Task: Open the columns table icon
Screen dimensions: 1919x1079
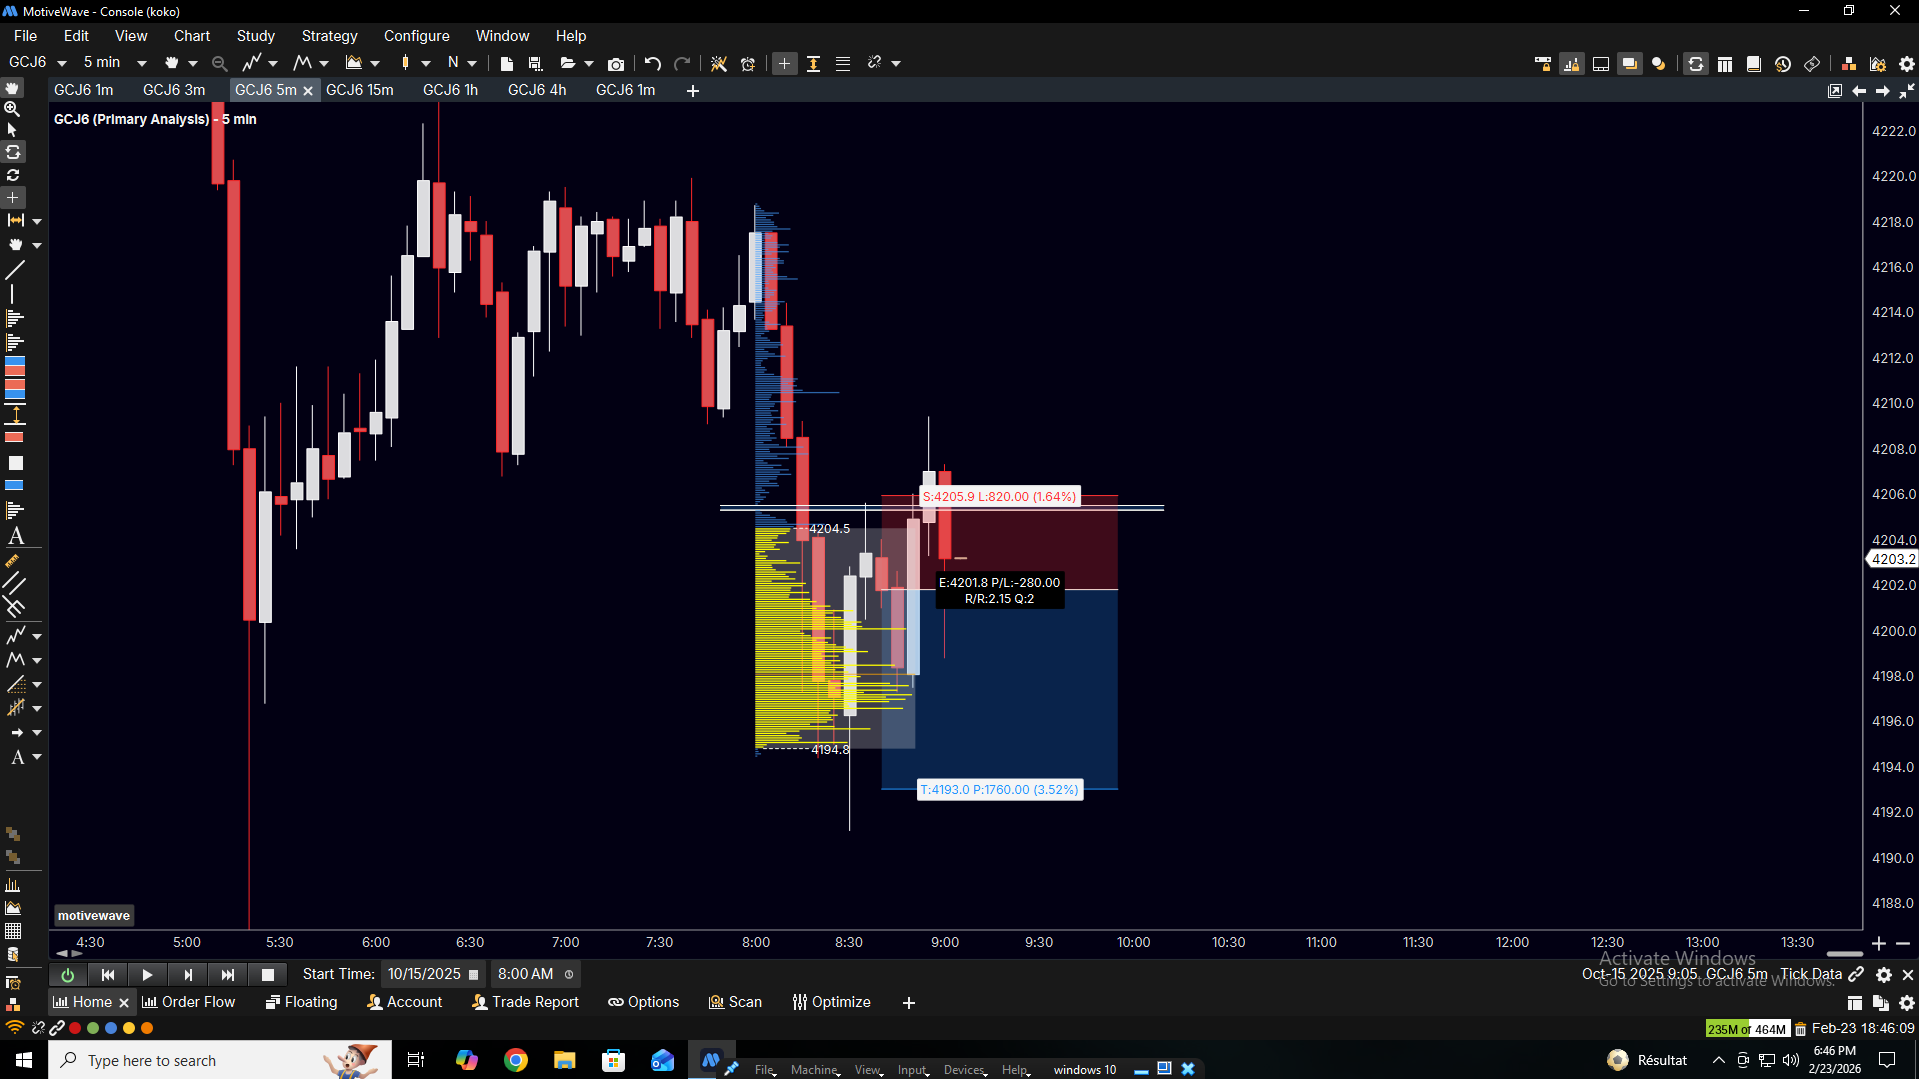Action: pyautogui.click(x=1725, y=63)
